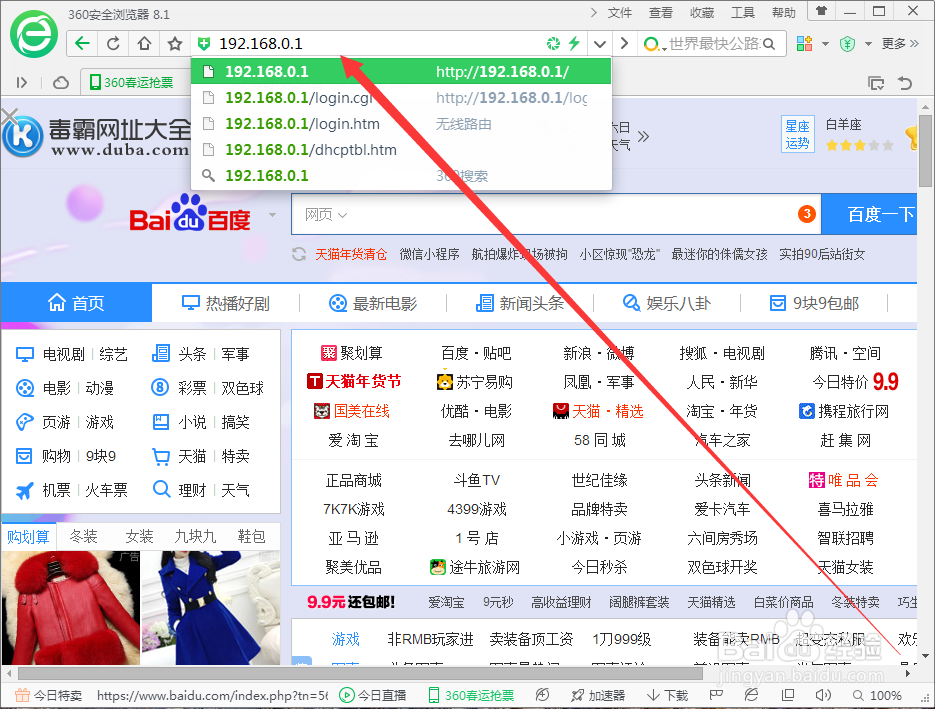Open the 新闻头条 navigation tab
The height and width of the screenshot is (709, 935).
pyautogui.click(x=519, y=304)
